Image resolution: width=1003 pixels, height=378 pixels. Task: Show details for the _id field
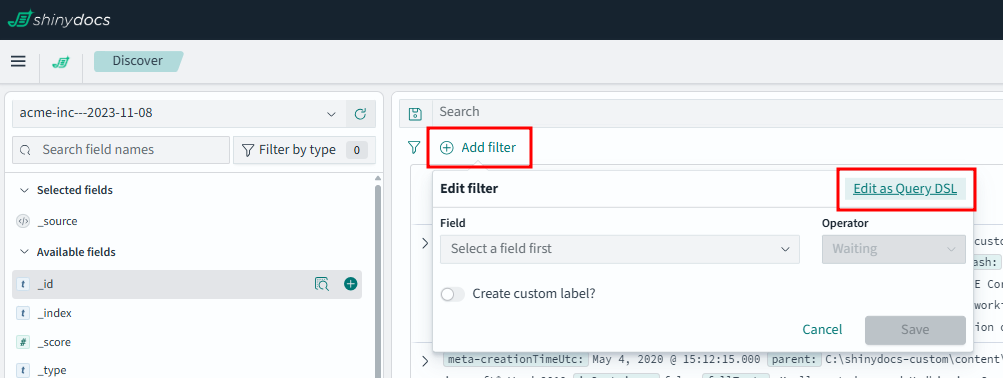point(322,284)
